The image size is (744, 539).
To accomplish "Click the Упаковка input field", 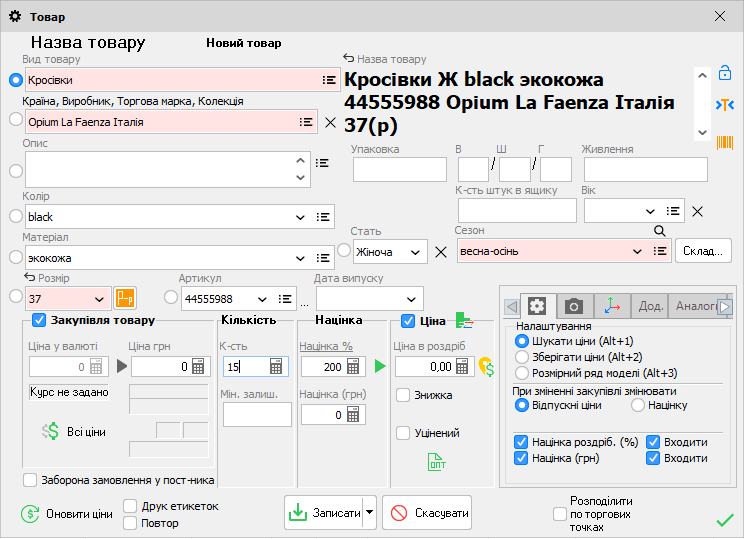I will (399, 169).
